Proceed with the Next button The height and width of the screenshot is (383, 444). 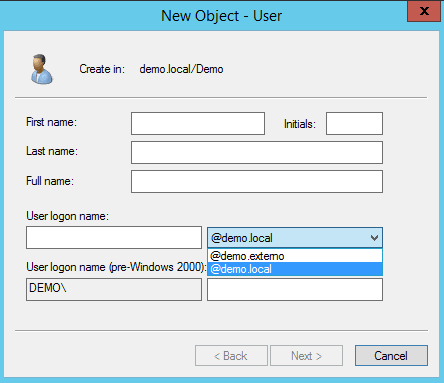(306, 356)
